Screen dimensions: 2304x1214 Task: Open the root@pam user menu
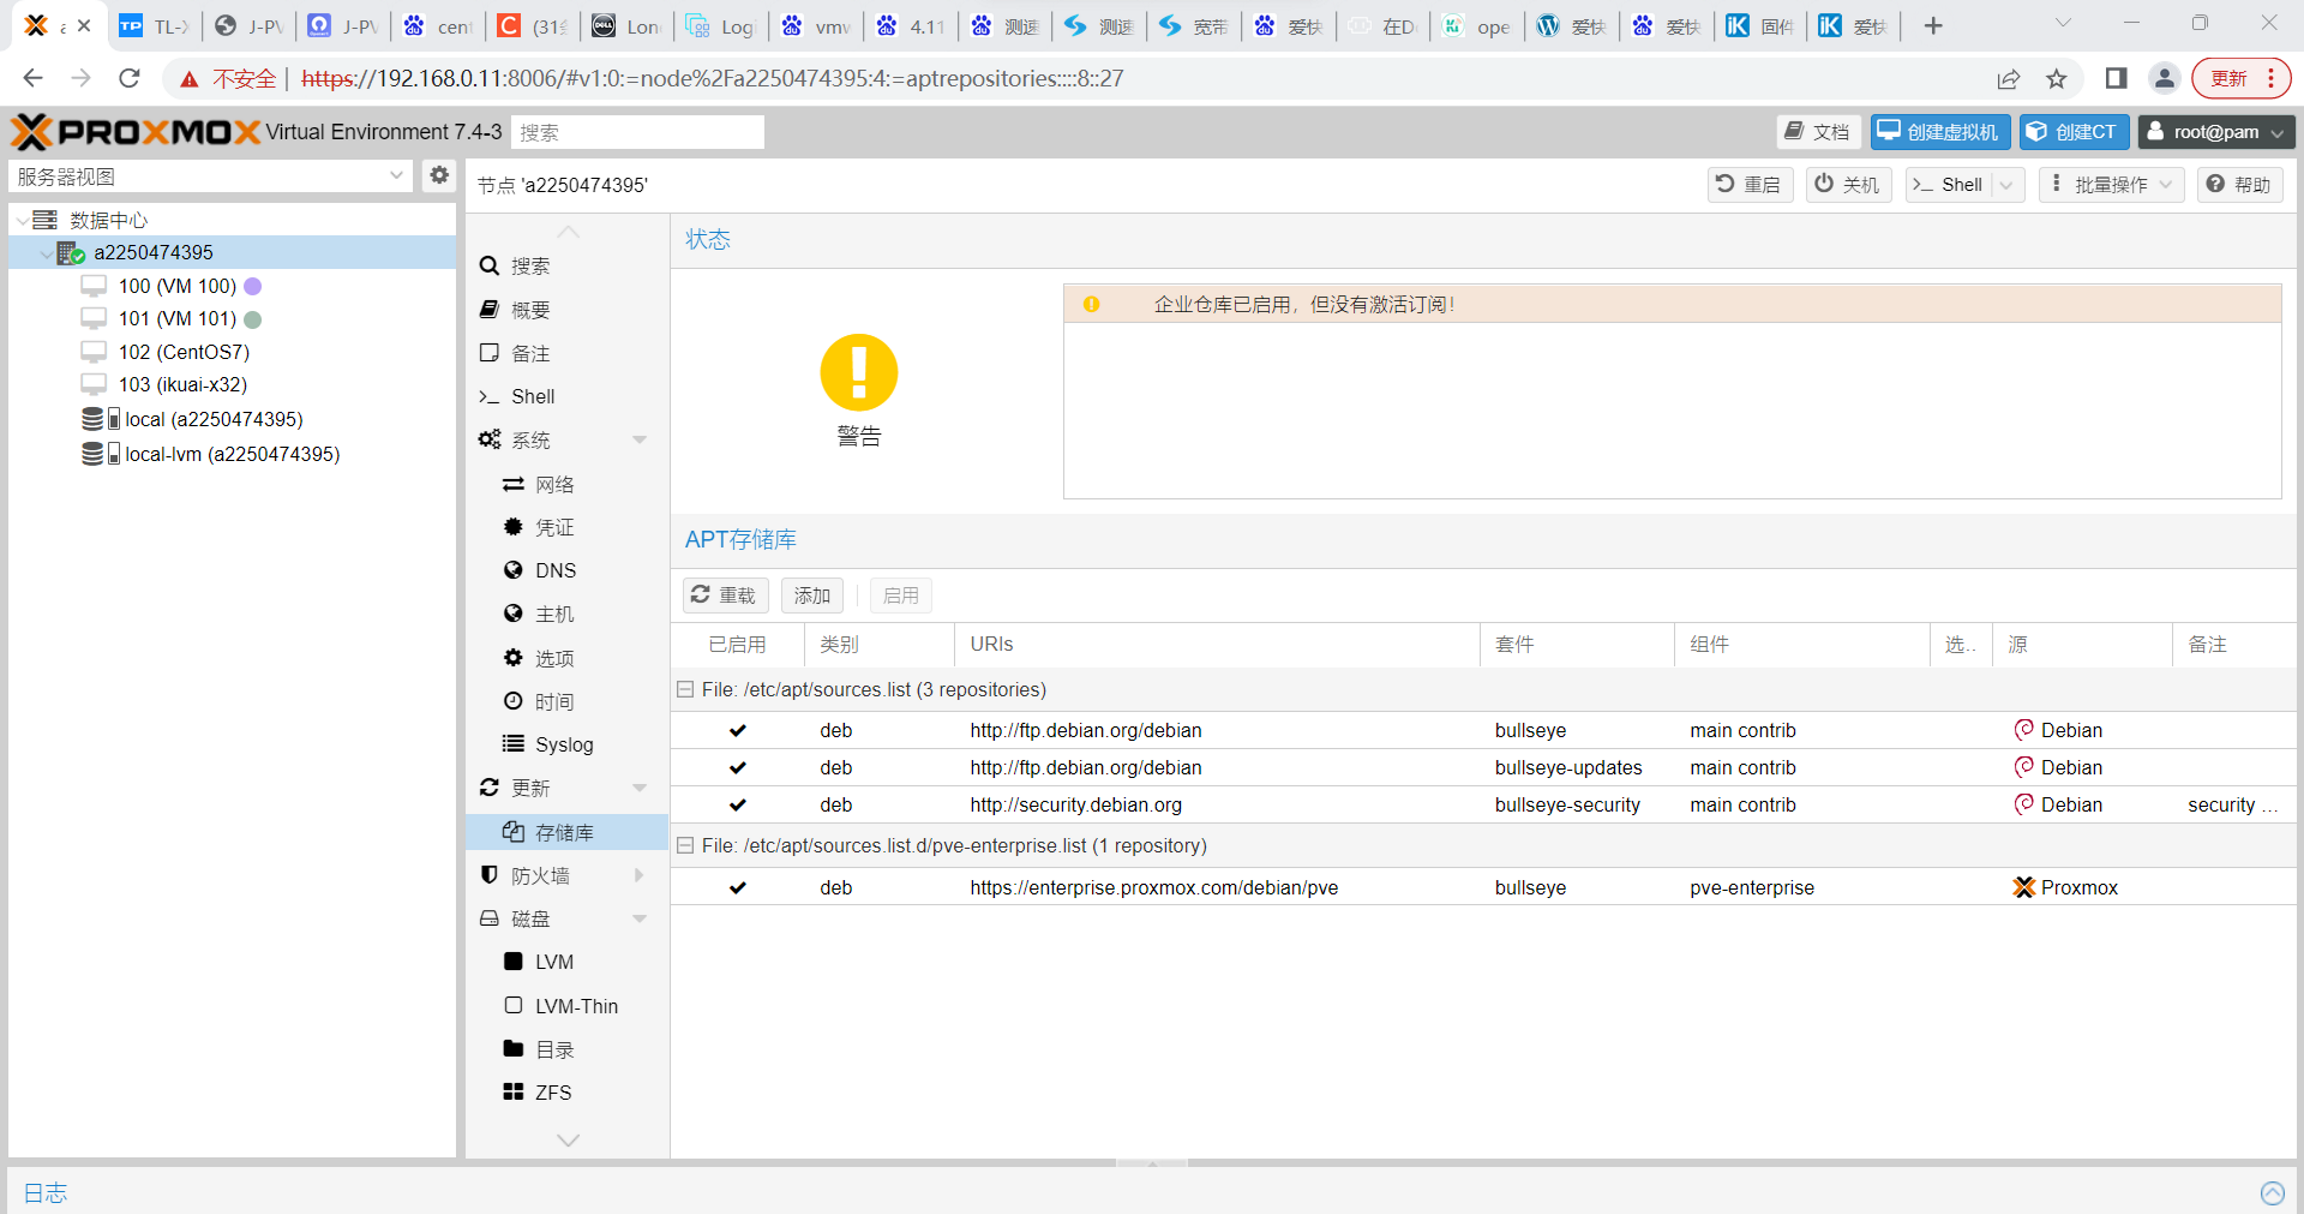click(2215, 132)
